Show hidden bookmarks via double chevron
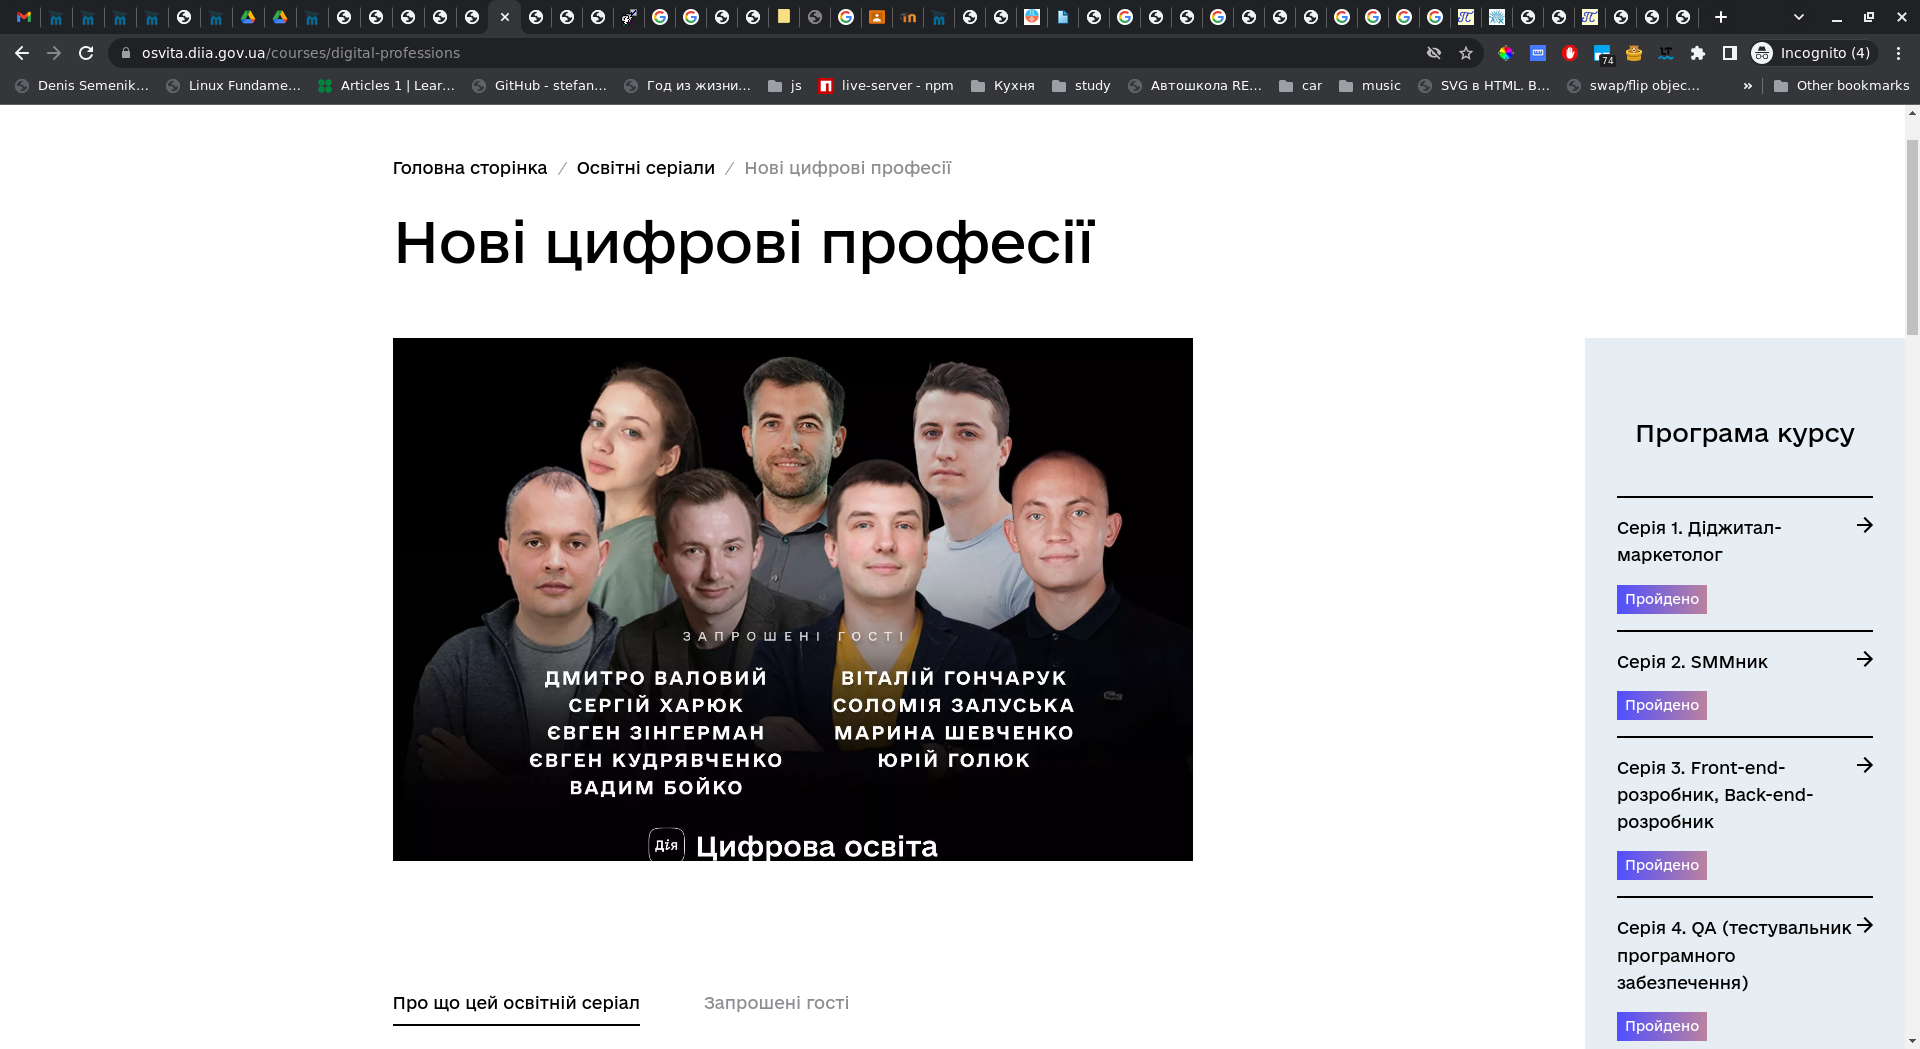1920x1049 pixels. (1747, 86)
